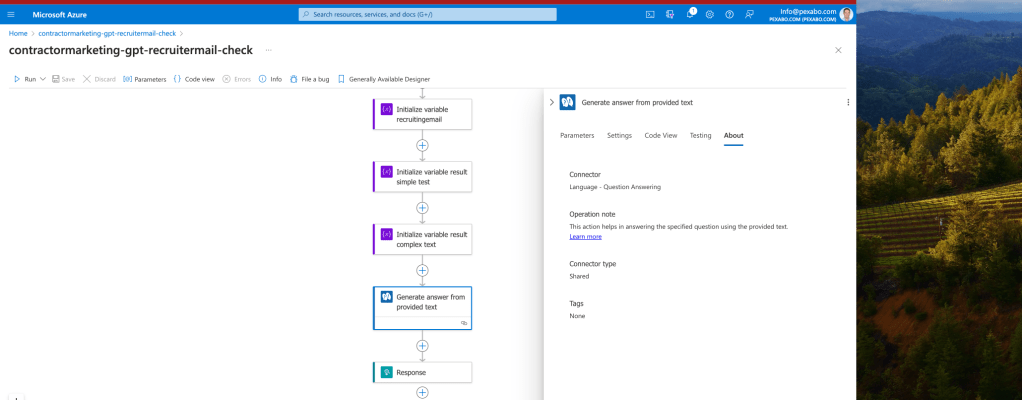Select Generate answer from provided text node
1022x400 pixels.
click(x=422, y=307)
